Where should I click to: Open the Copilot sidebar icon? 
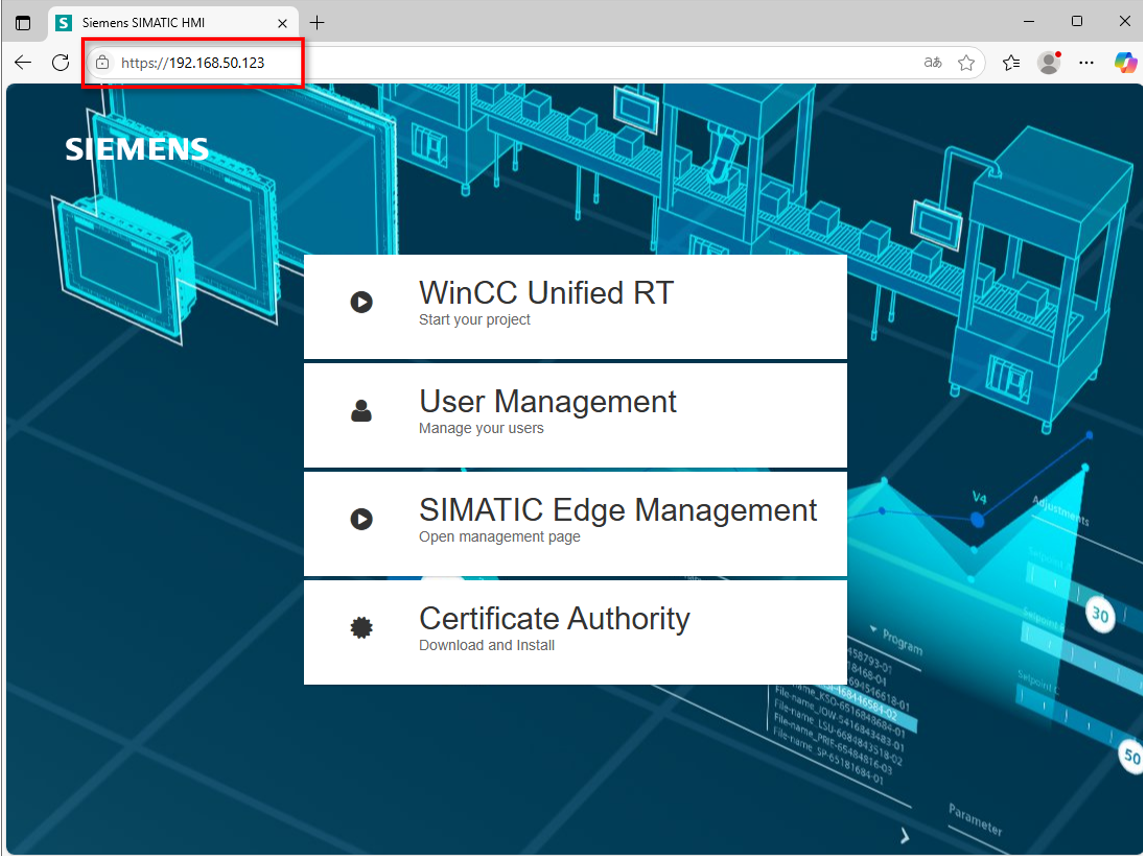coord(1126,63)
